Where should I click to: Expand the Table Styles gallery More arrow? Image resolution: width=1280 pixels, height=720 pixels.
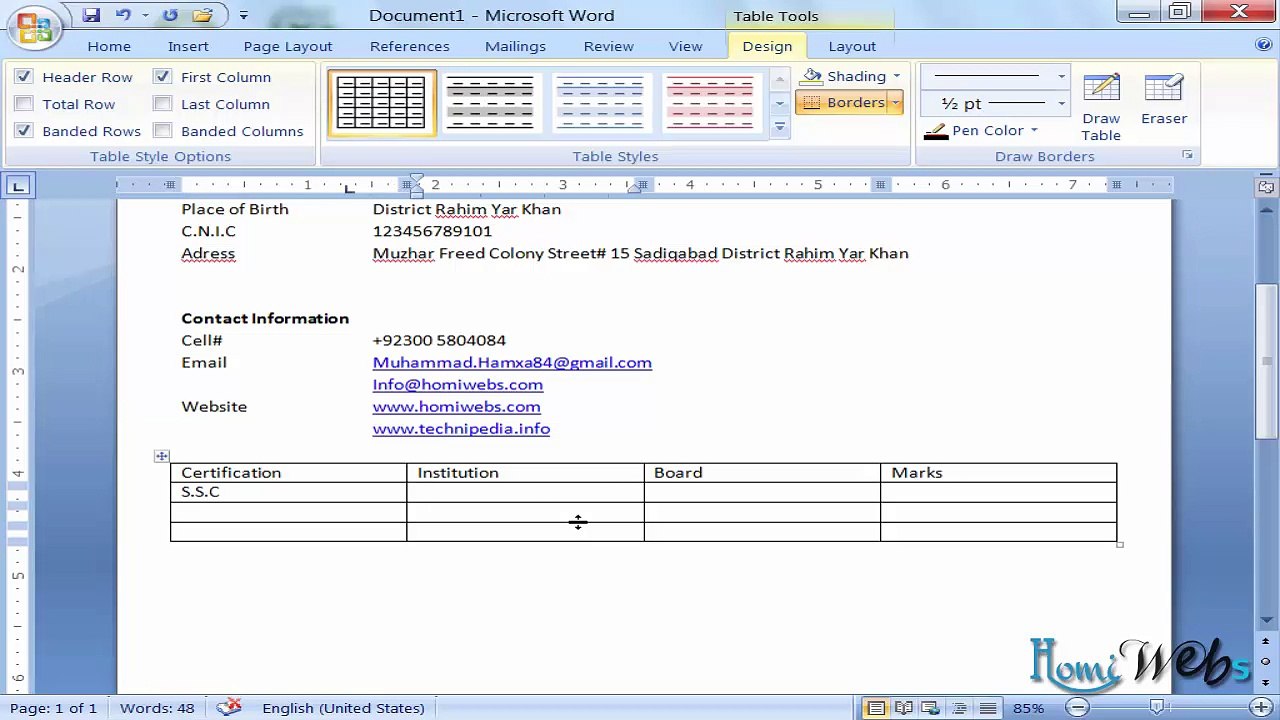click(x=780, y=126)
